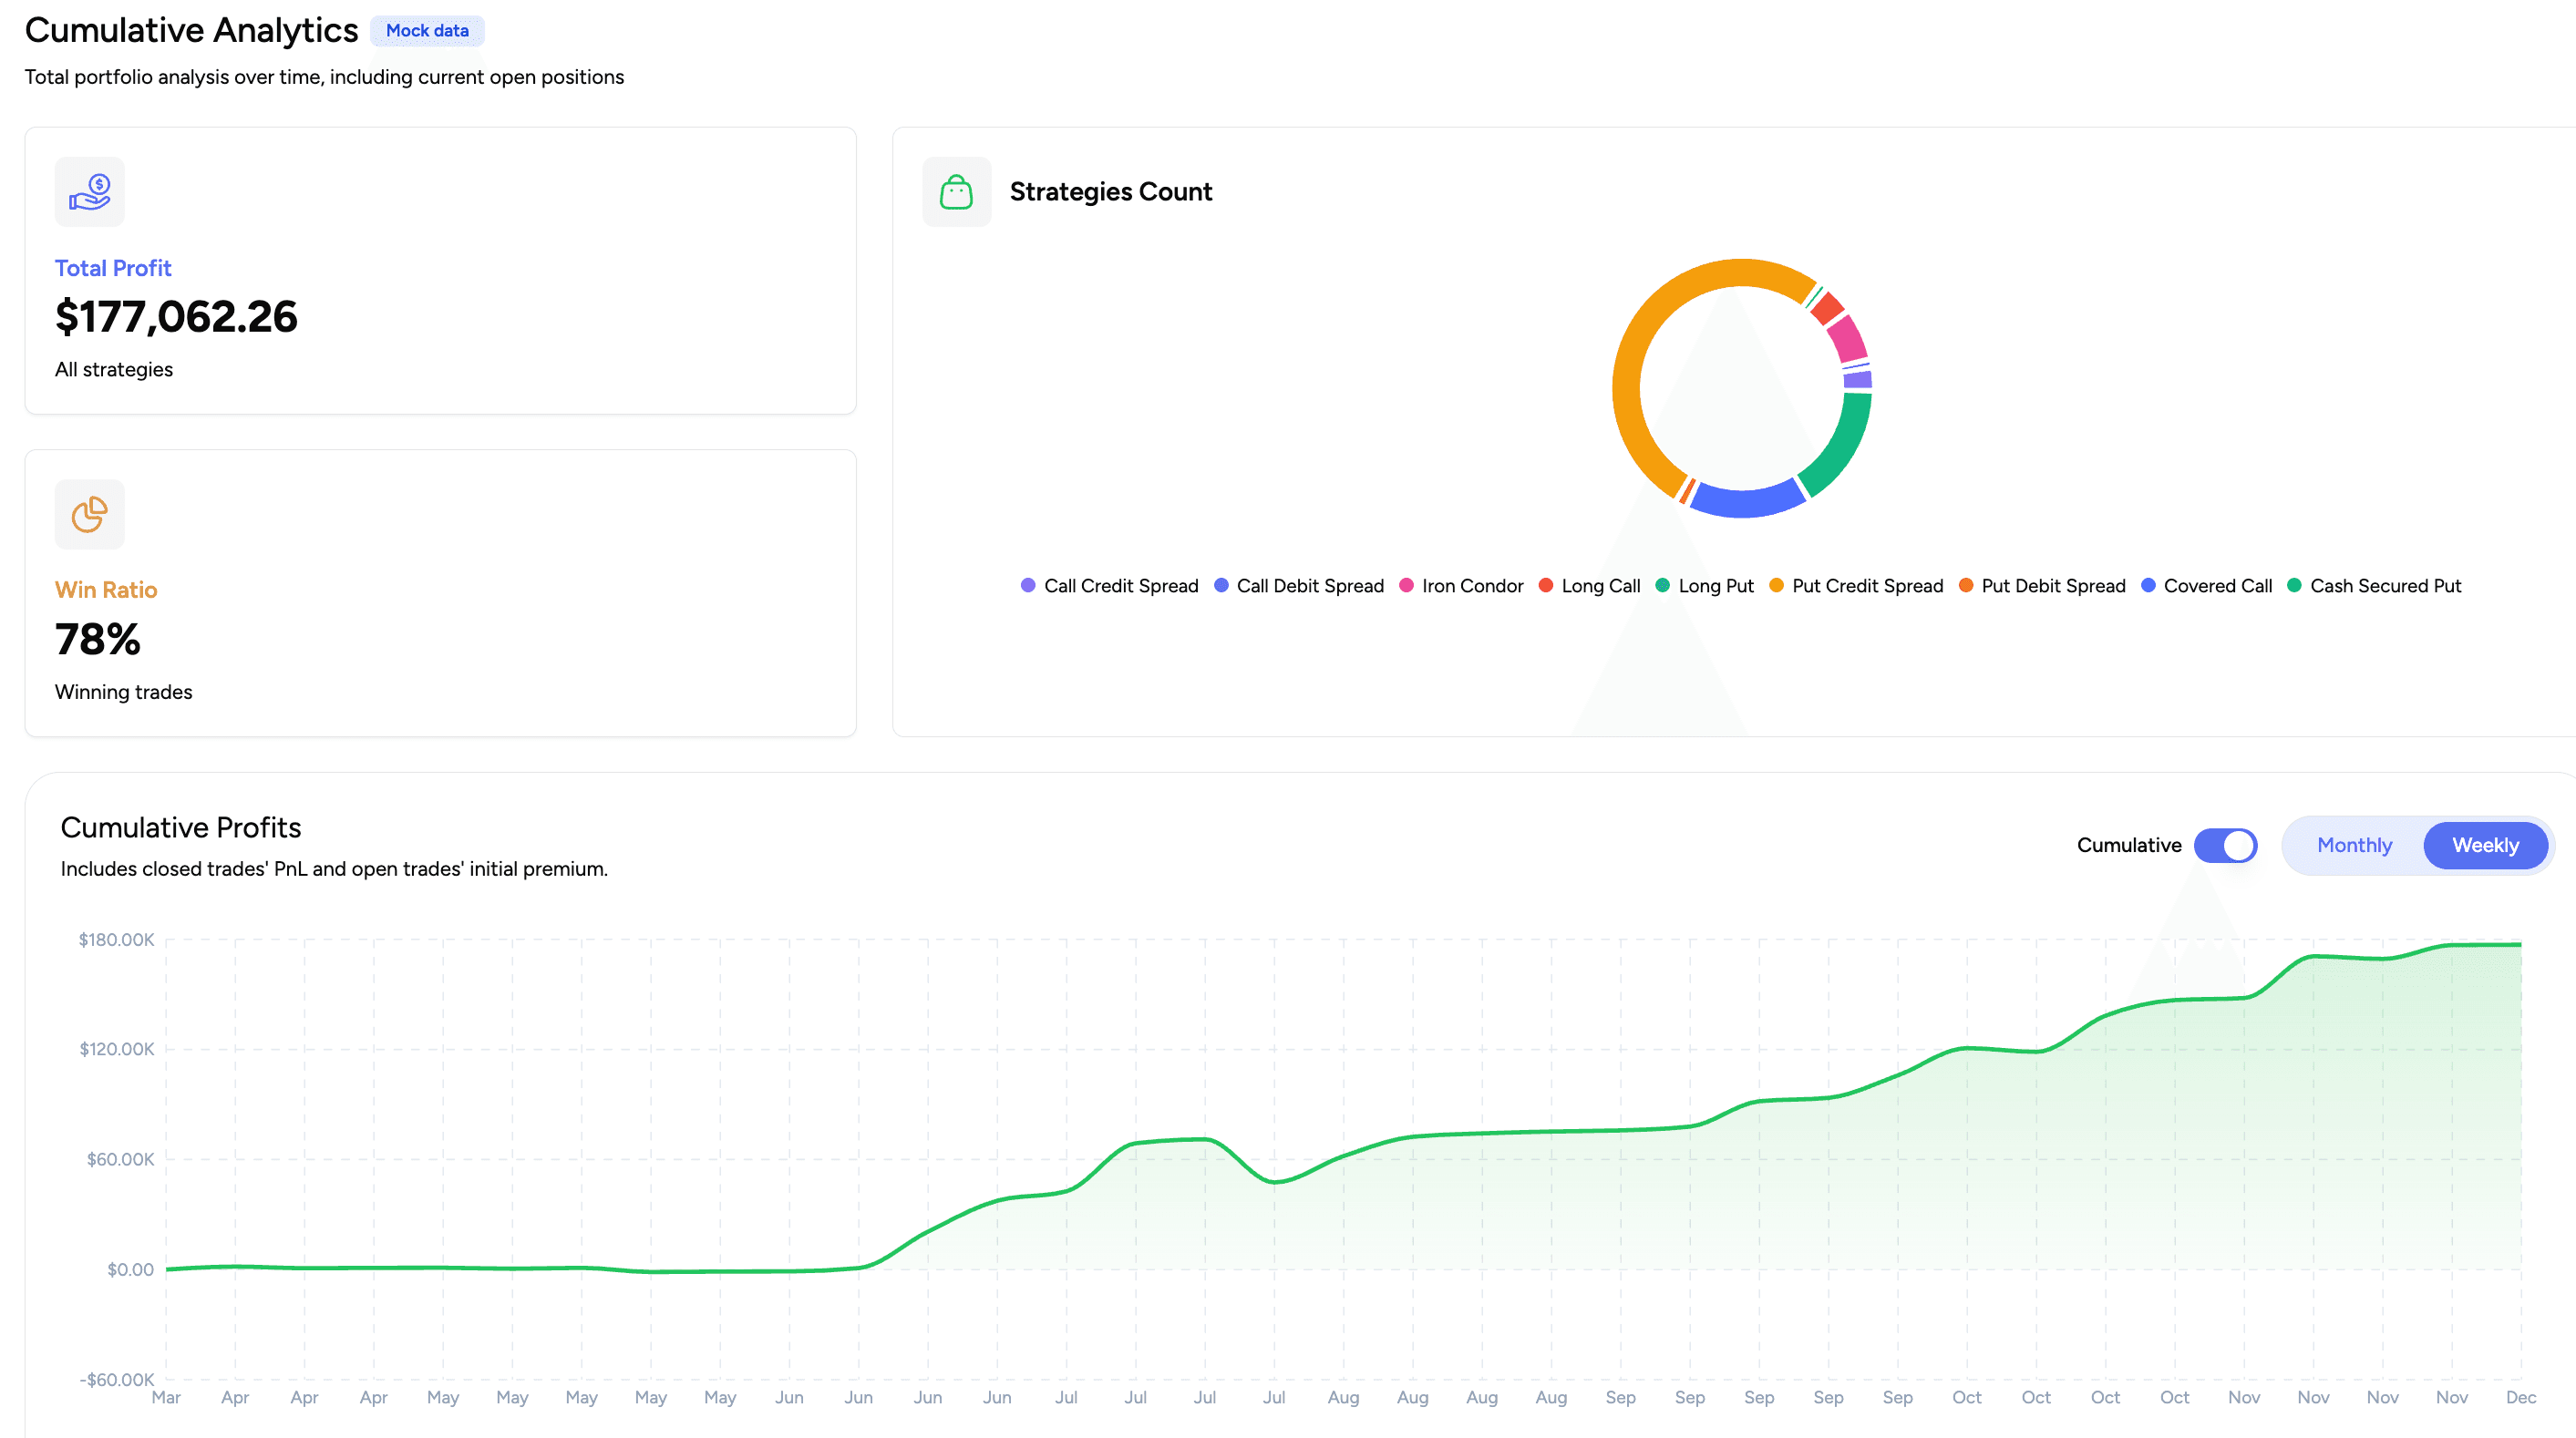Click the Long Put legend dot
This screenshot has height=1438, width=2576.
click(x=1662, y=585)
